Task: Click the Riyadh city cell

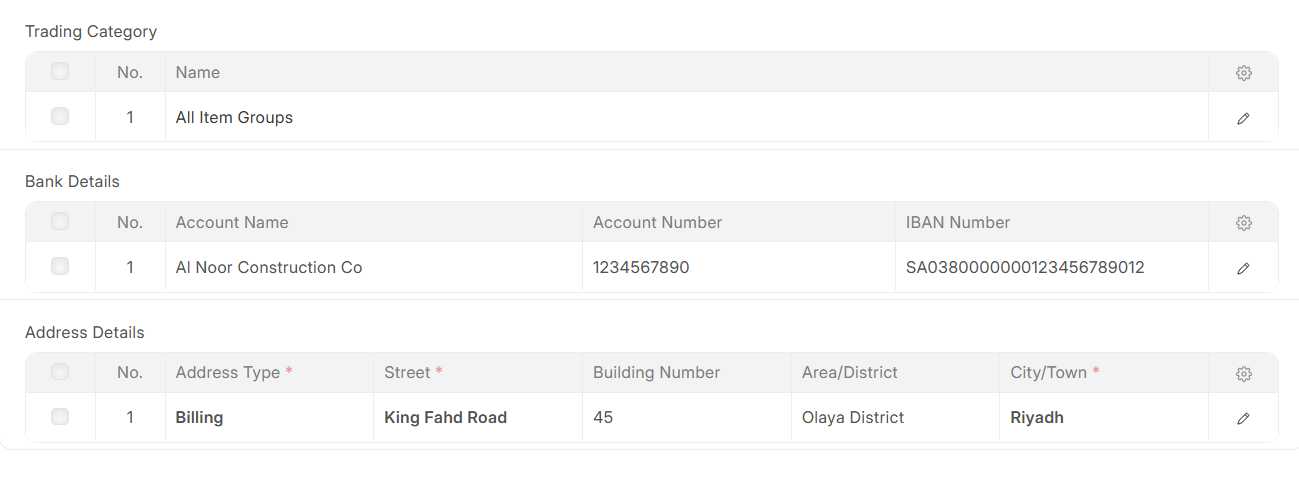Action: click(x=1037, y=417)
